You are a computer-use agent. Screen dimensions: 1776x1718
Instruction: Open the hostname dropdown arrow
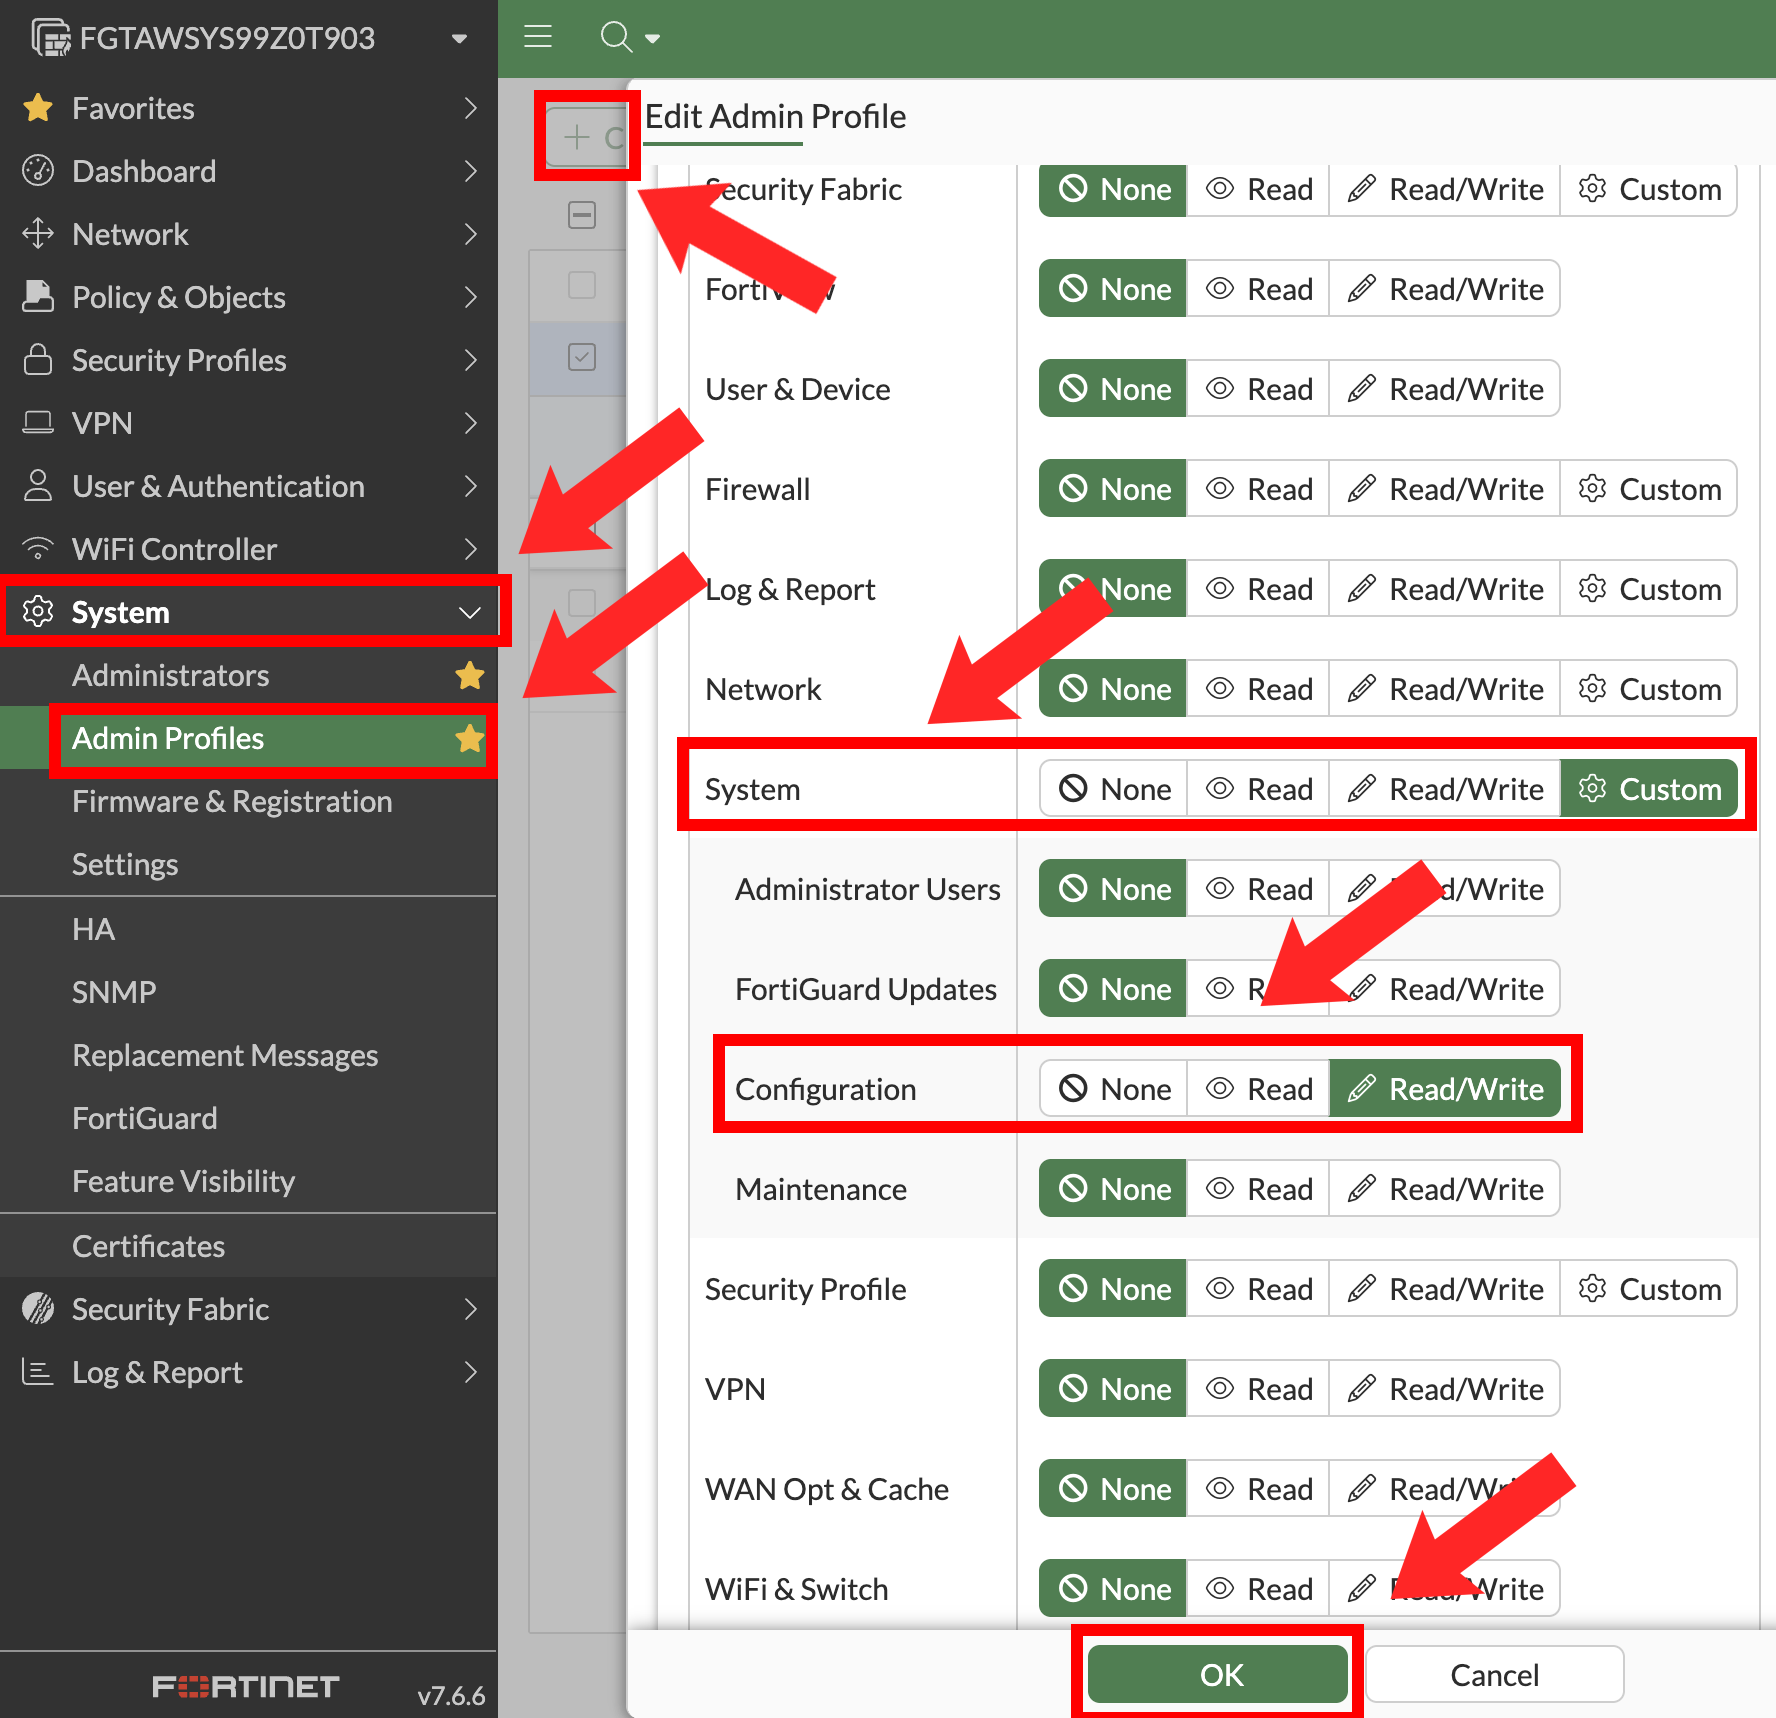[x=459, y=39]
